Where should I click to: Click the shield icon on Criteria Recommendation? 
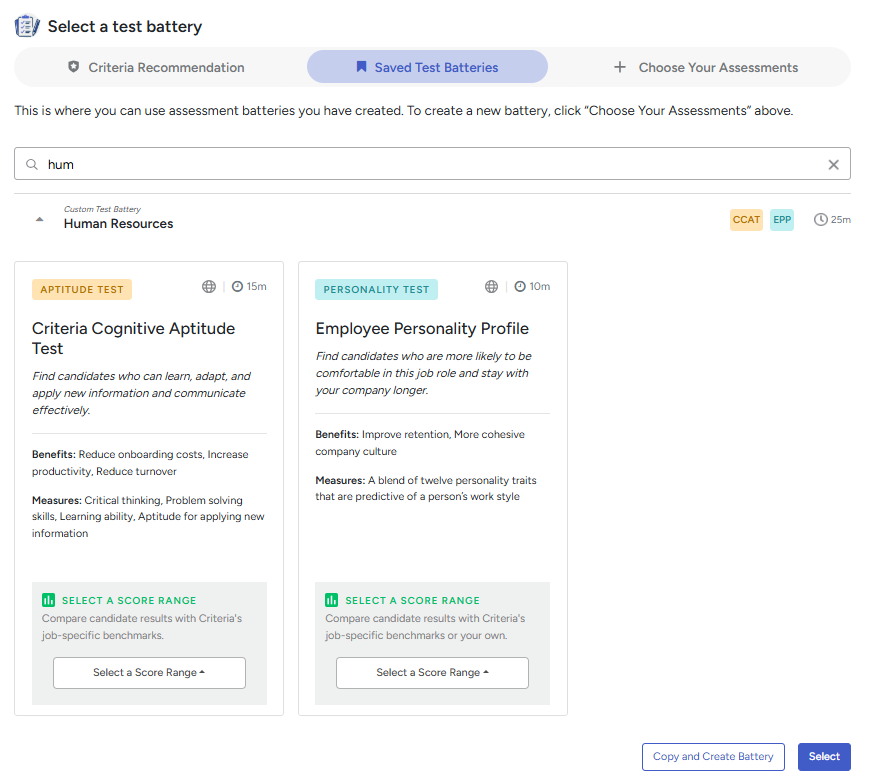73,67
